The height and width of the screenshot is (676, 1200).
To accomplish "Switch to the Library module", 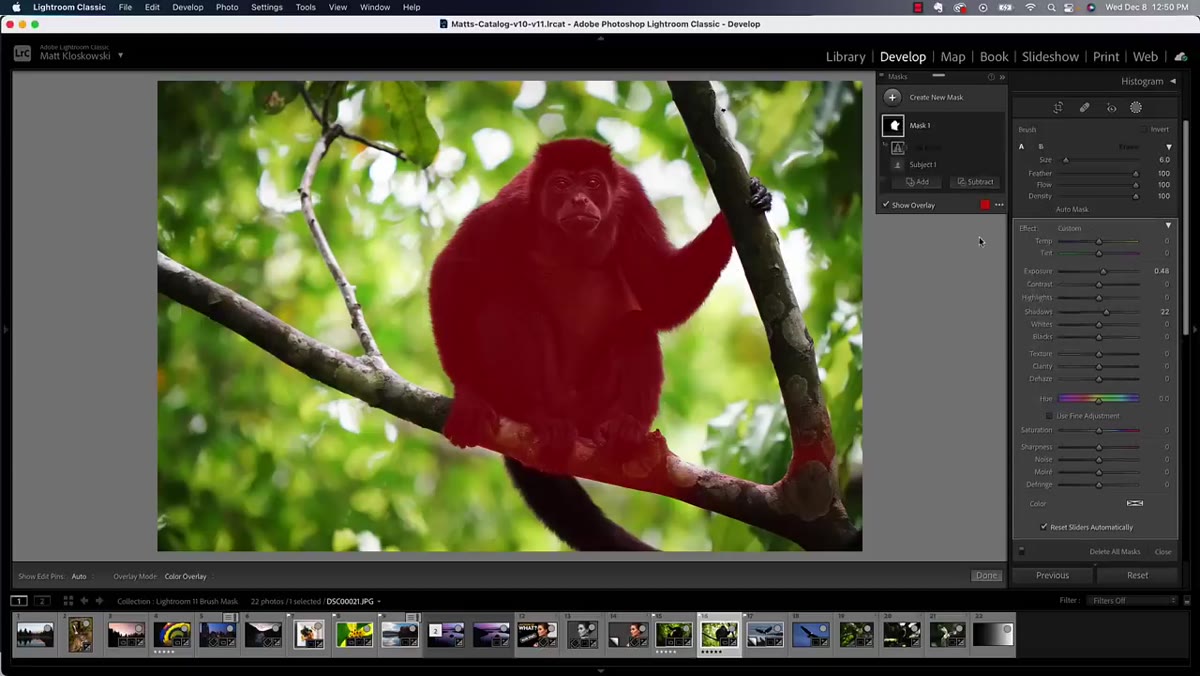I will coord(845,57).
